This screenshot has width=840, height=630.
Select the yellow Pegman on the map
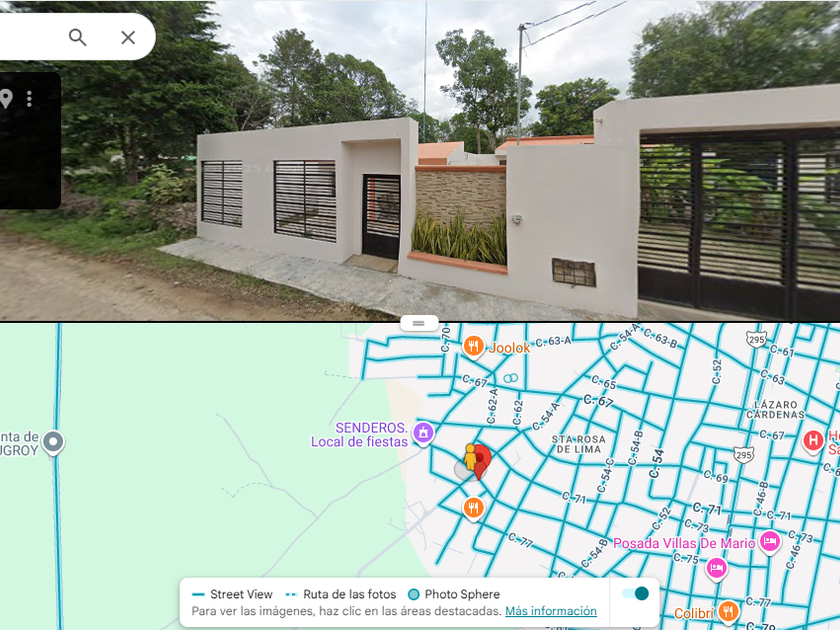470,457
